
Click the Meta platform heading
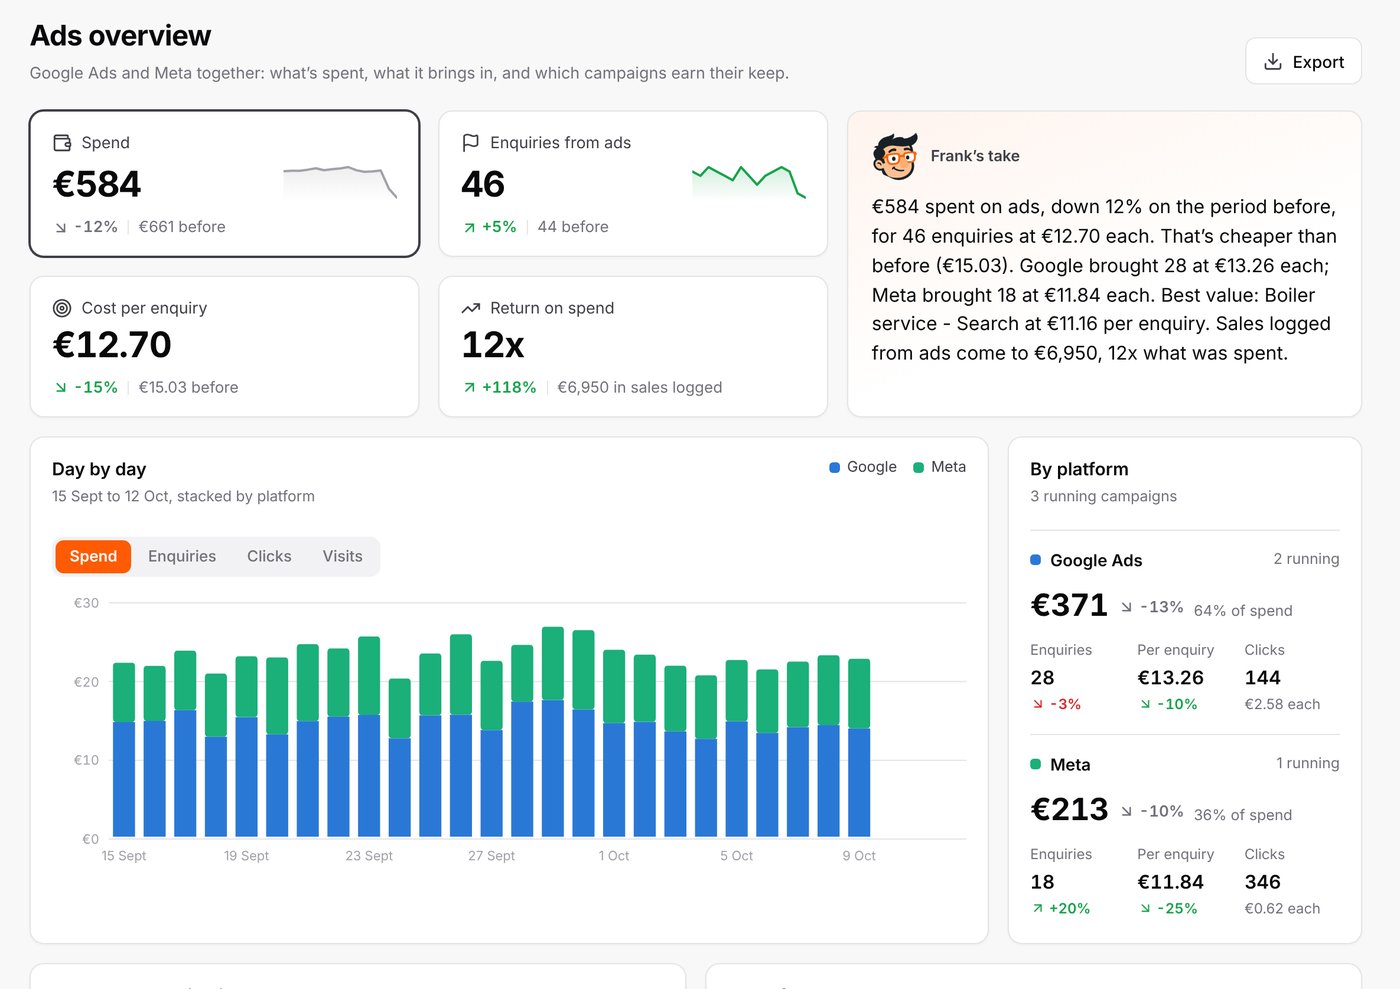(x=1070, y=764)
